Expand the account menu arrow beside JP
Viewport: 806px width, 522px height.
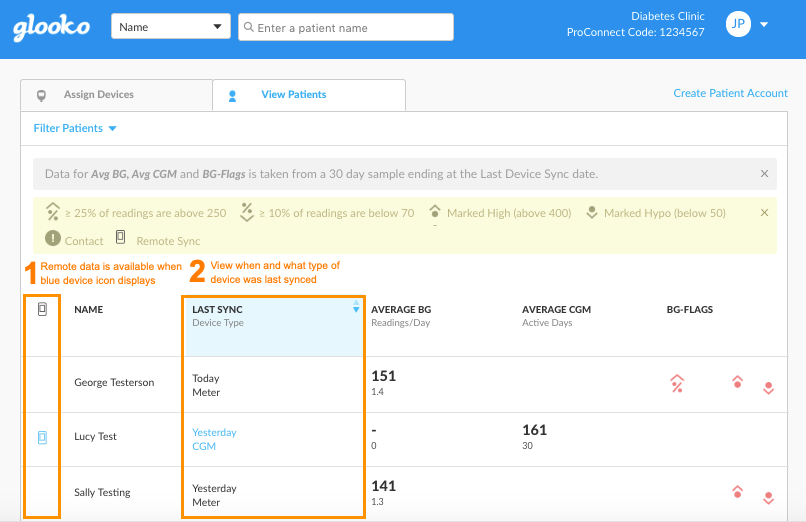764,25
